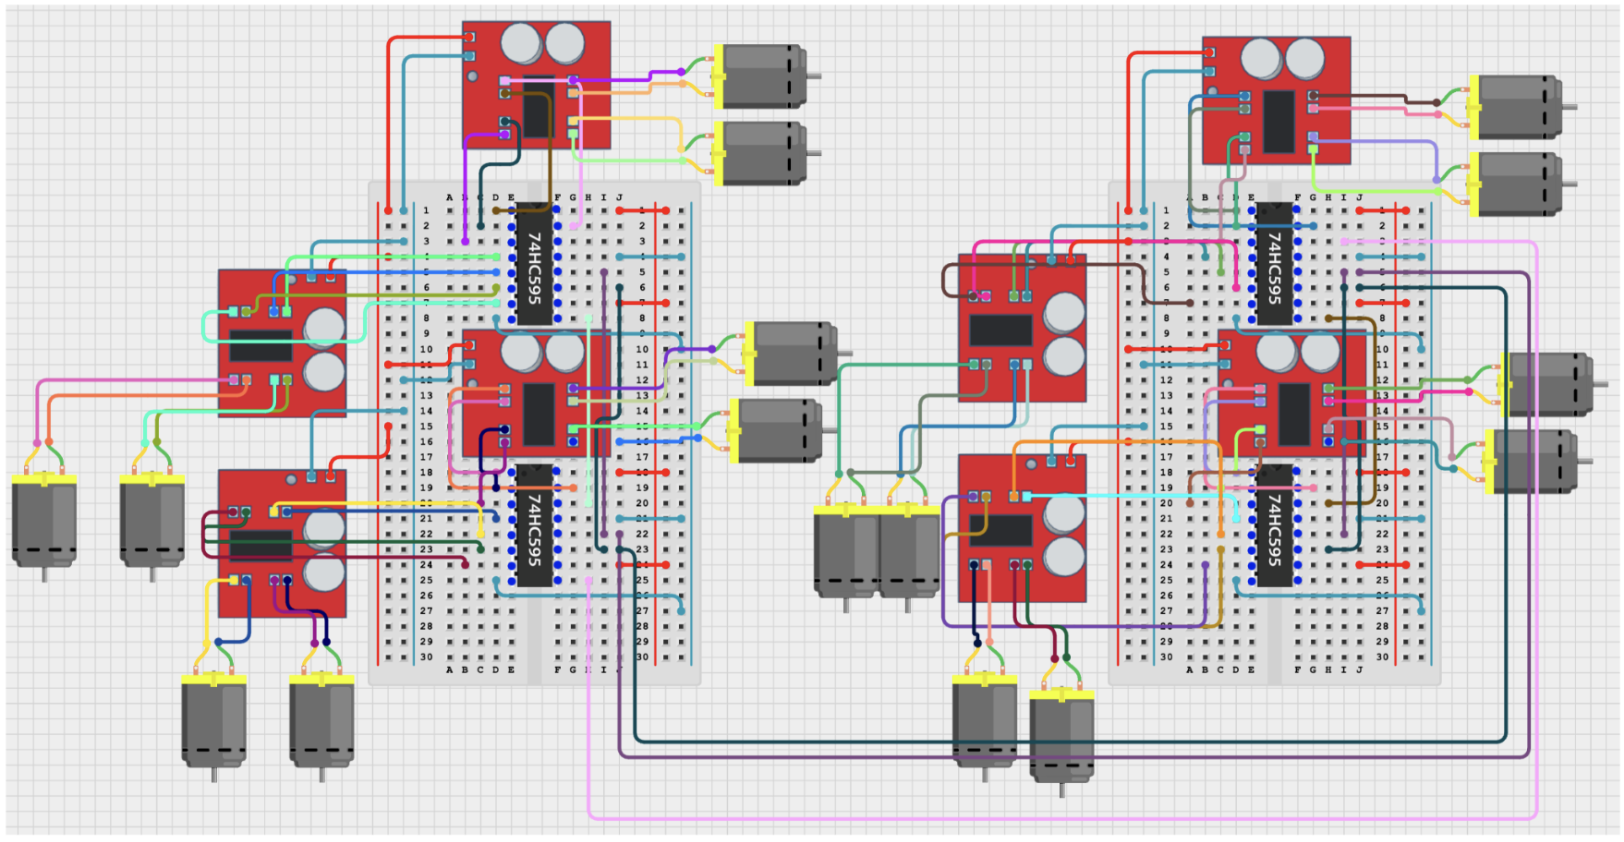The height and width of the screenshot is (842, 1624).
Task: Select upper 74HC595 chip on right breadboard
Action: 1274,265
